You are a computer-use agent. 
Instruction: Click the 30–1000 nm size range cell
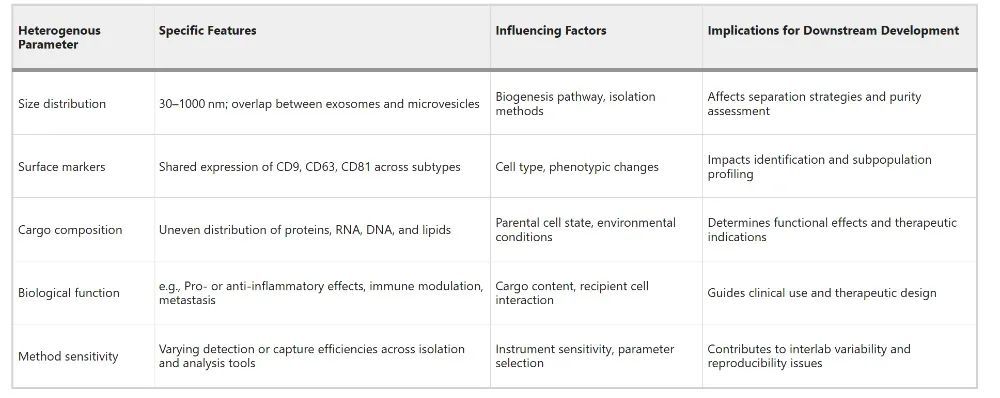click(x=319, y=104)
